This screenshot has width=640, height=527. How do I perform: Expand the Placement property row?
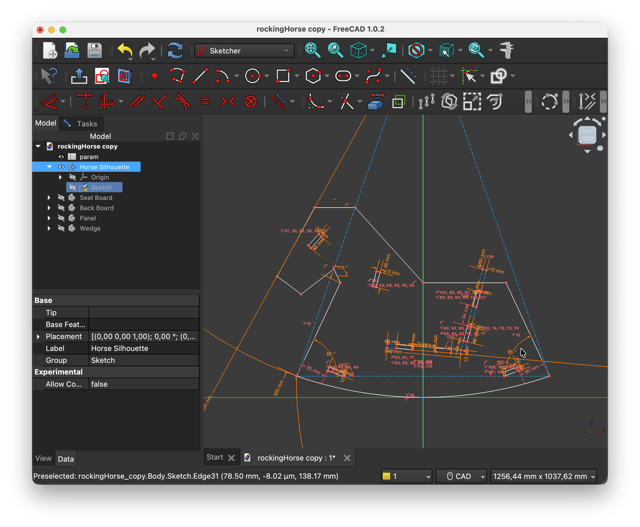[38, 337]
